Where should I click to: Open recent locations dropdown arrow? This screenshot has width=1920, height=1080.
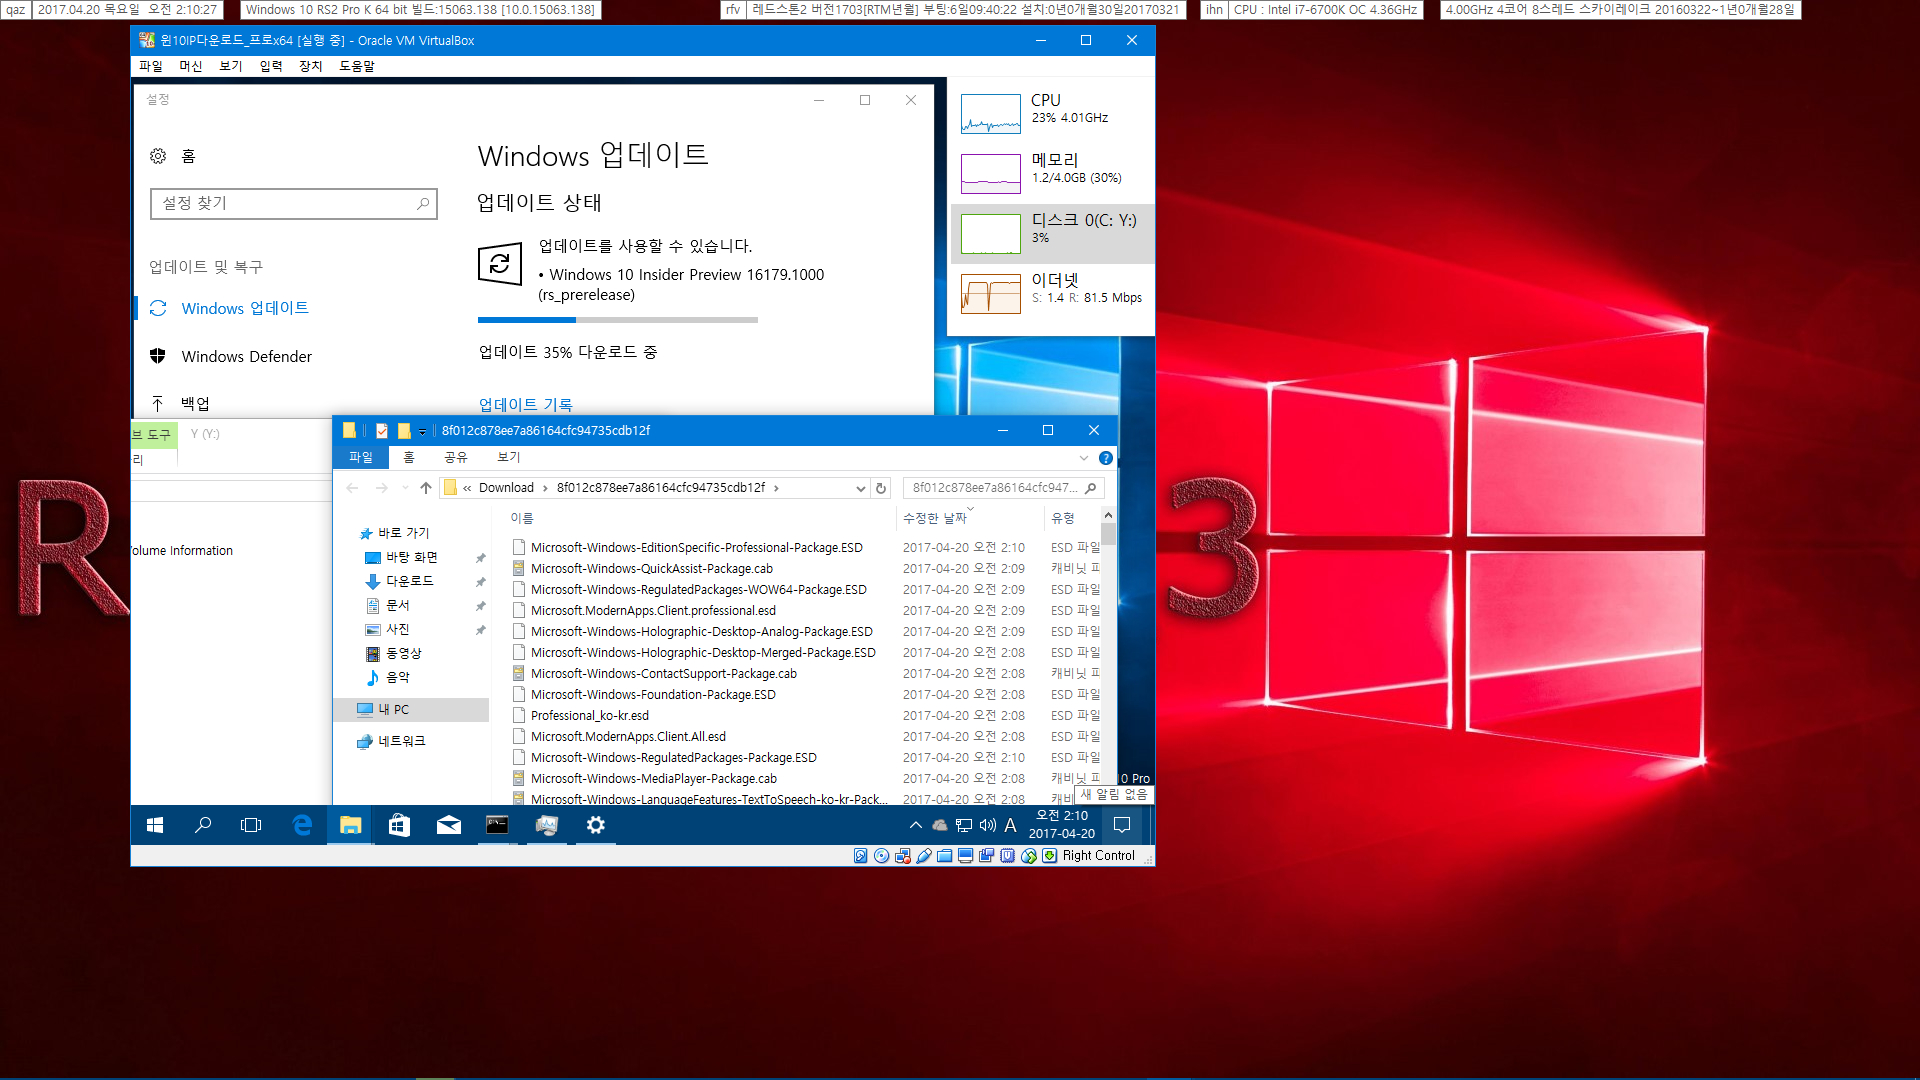(405, 488)
